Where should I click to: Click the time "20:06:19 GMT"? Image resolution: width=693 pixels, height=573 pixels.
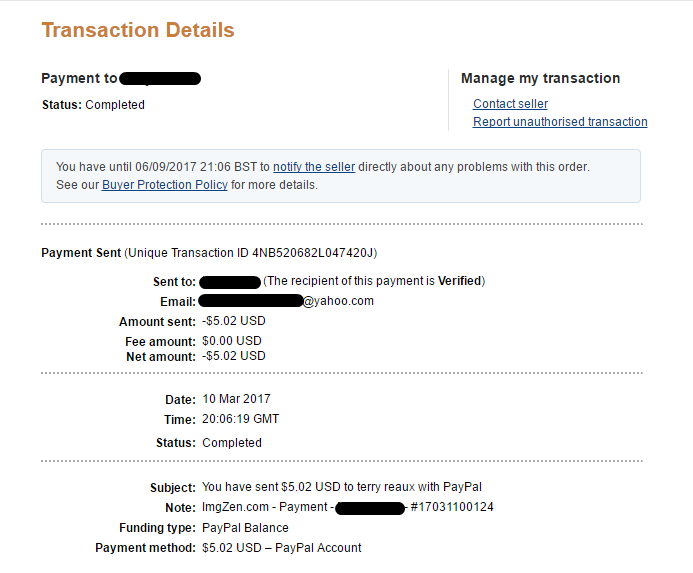[241, 420]
